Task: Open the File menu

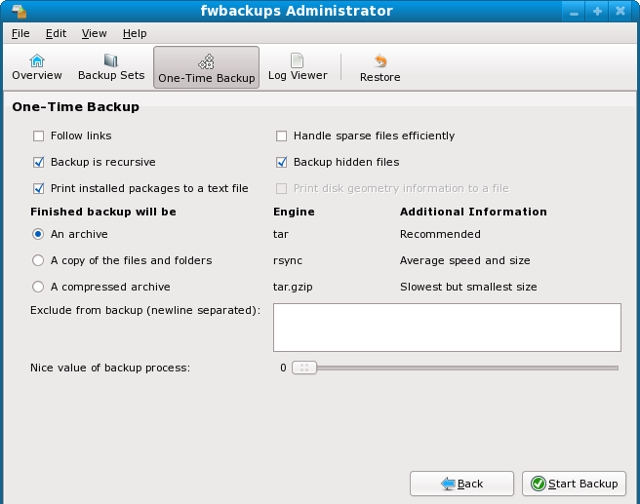Action: click(20, 33)
